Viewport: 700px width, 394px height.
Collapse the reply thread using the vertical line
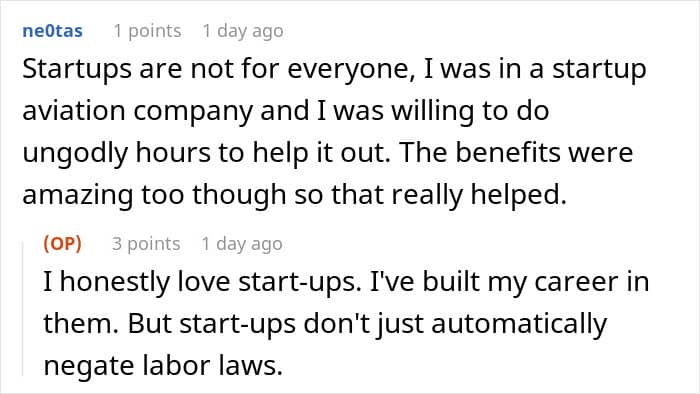click(x=23, y=308)
